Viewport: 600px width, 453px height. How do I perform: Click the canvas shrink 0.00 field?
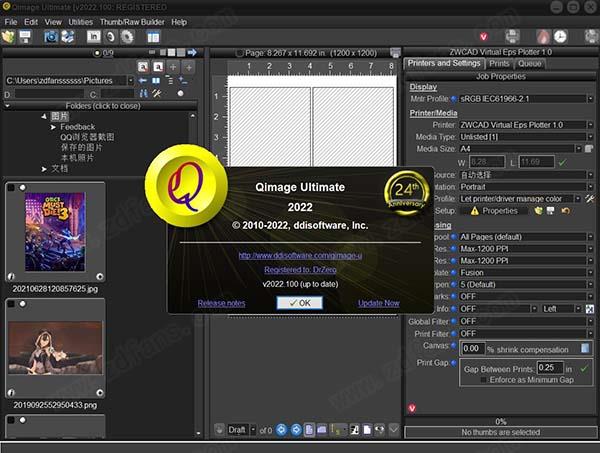(x=474, y=349)
